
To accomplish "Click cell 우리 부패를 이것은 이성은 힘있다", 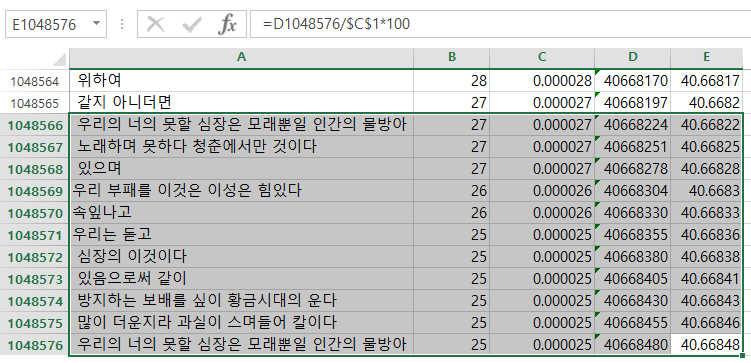I will [x=241, y=191].
